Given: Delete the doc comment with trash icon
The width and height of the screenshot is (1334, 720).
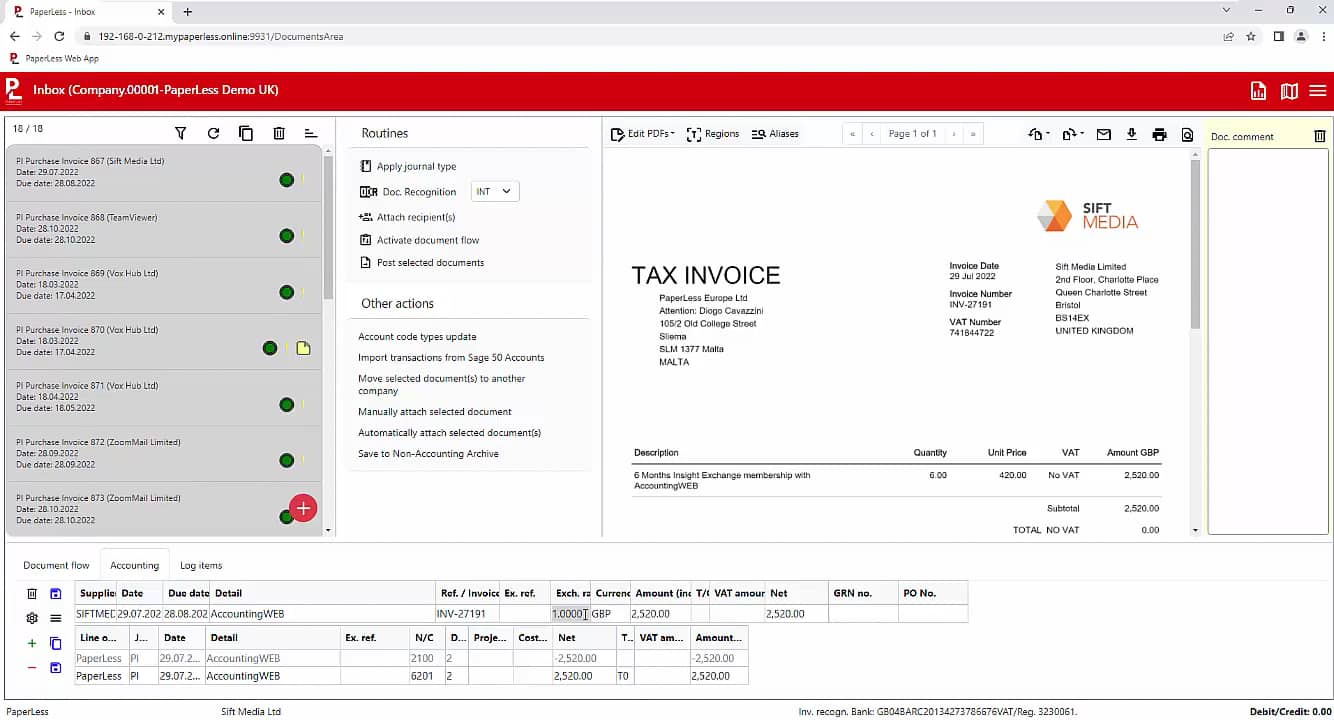Looking at the screenshot, I should click(x=1320, y=136).
